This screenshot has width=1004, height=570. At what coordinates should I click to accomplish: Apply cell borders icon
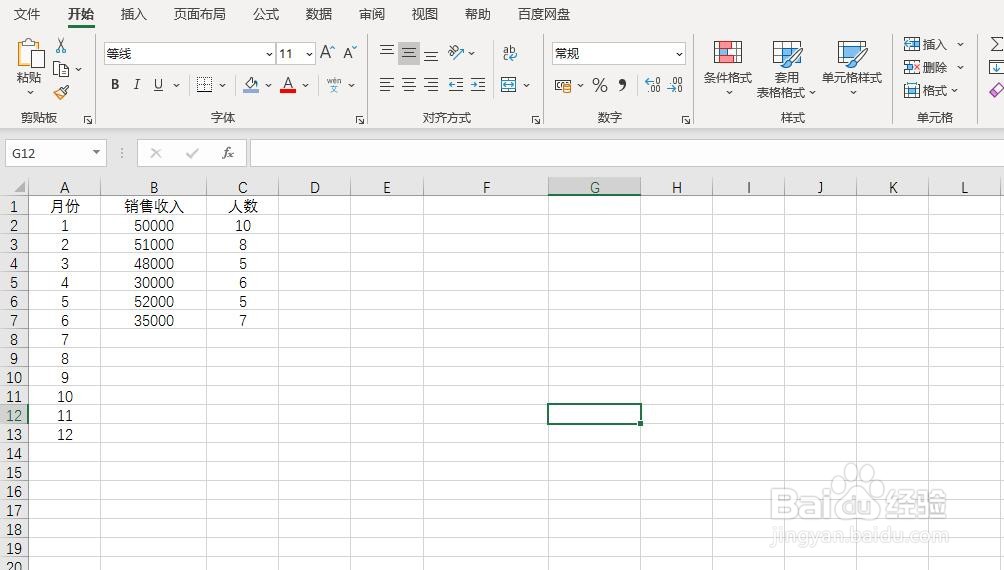pos(204,85)
